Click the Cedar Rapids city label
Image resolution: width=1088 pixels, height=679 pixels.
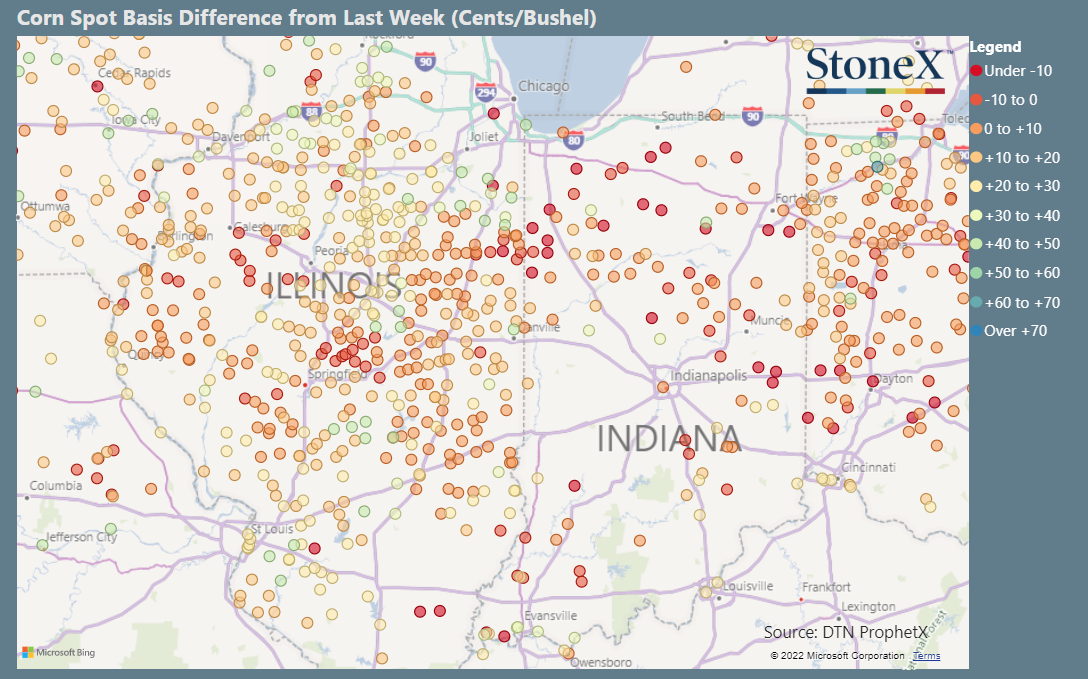[134, 73]
